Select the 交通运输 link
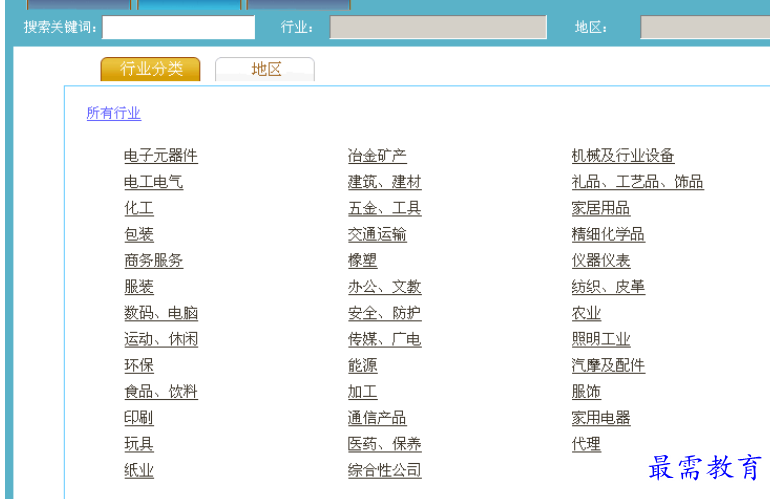Screen dimensions: 770x499 pos(377,234)
